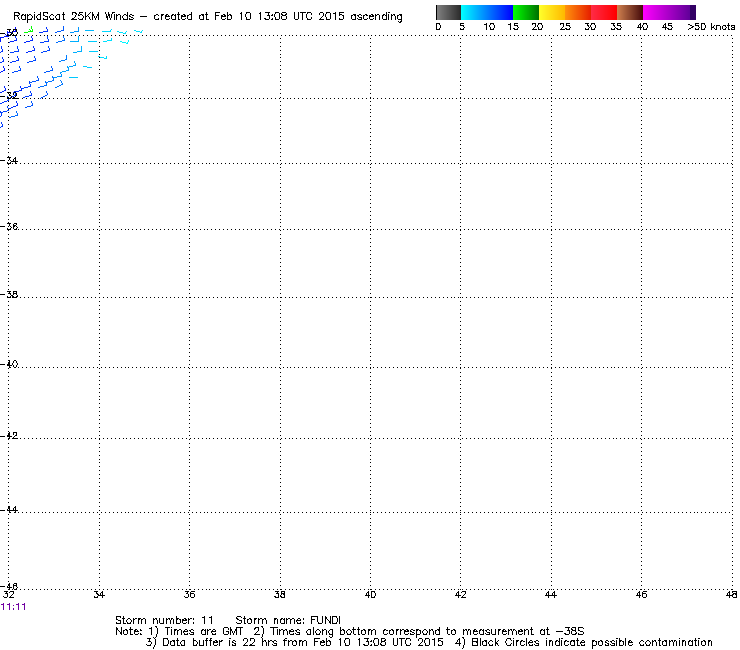Click the legend tick label '25'
Screen dimensions: 740x650
[565, 27]
